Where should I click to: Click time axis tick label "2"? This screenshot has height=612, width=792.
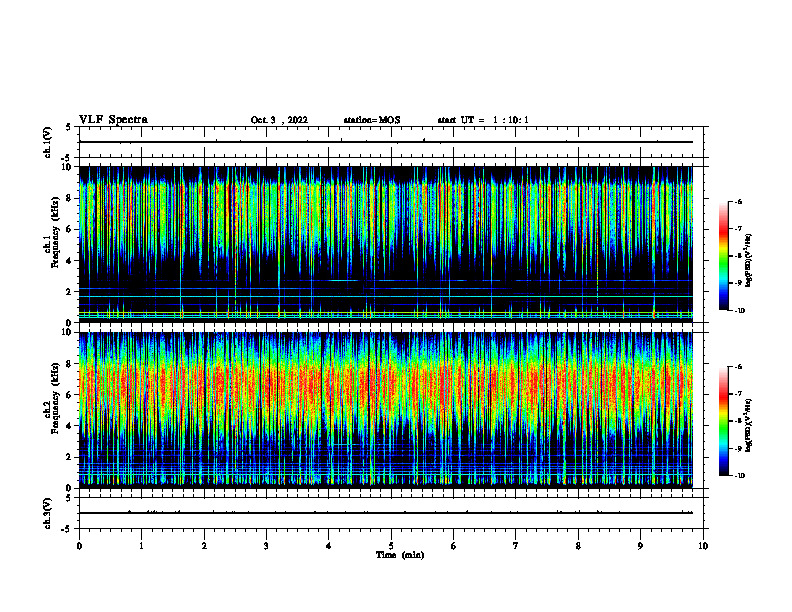(x=204, y=546)
